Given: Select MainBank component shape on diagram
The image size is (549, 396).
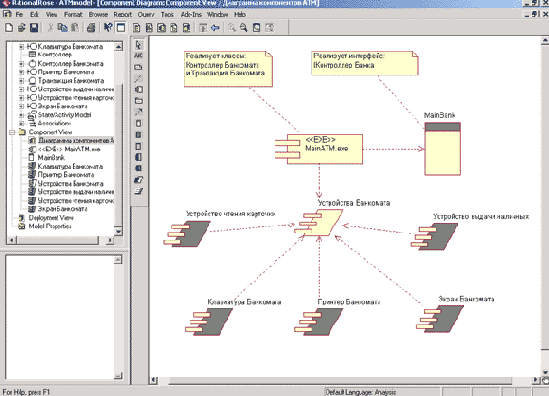Looking at the screenshot, I should pyautogui.click(x=443, y=148).
